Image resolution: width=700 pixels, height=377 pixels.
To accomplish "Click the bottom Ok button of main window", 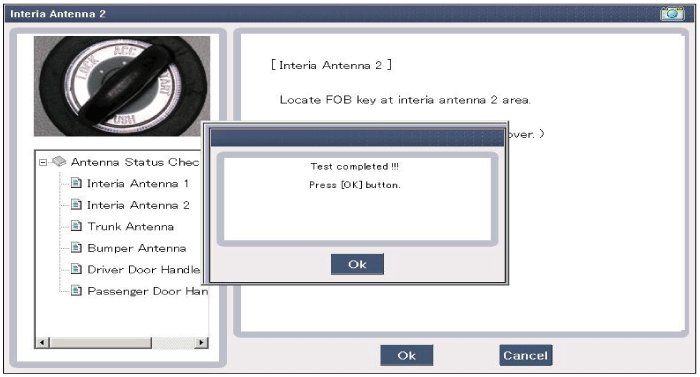I will [407, 356].
